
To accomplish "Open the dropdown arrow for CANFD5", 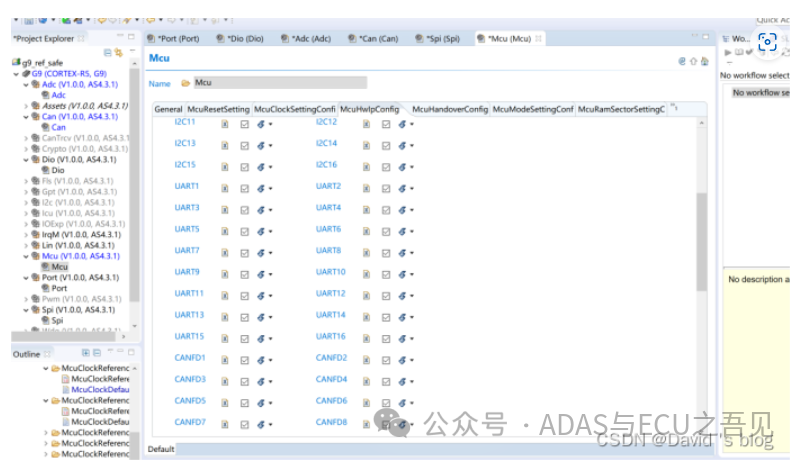I will [270, 403].
